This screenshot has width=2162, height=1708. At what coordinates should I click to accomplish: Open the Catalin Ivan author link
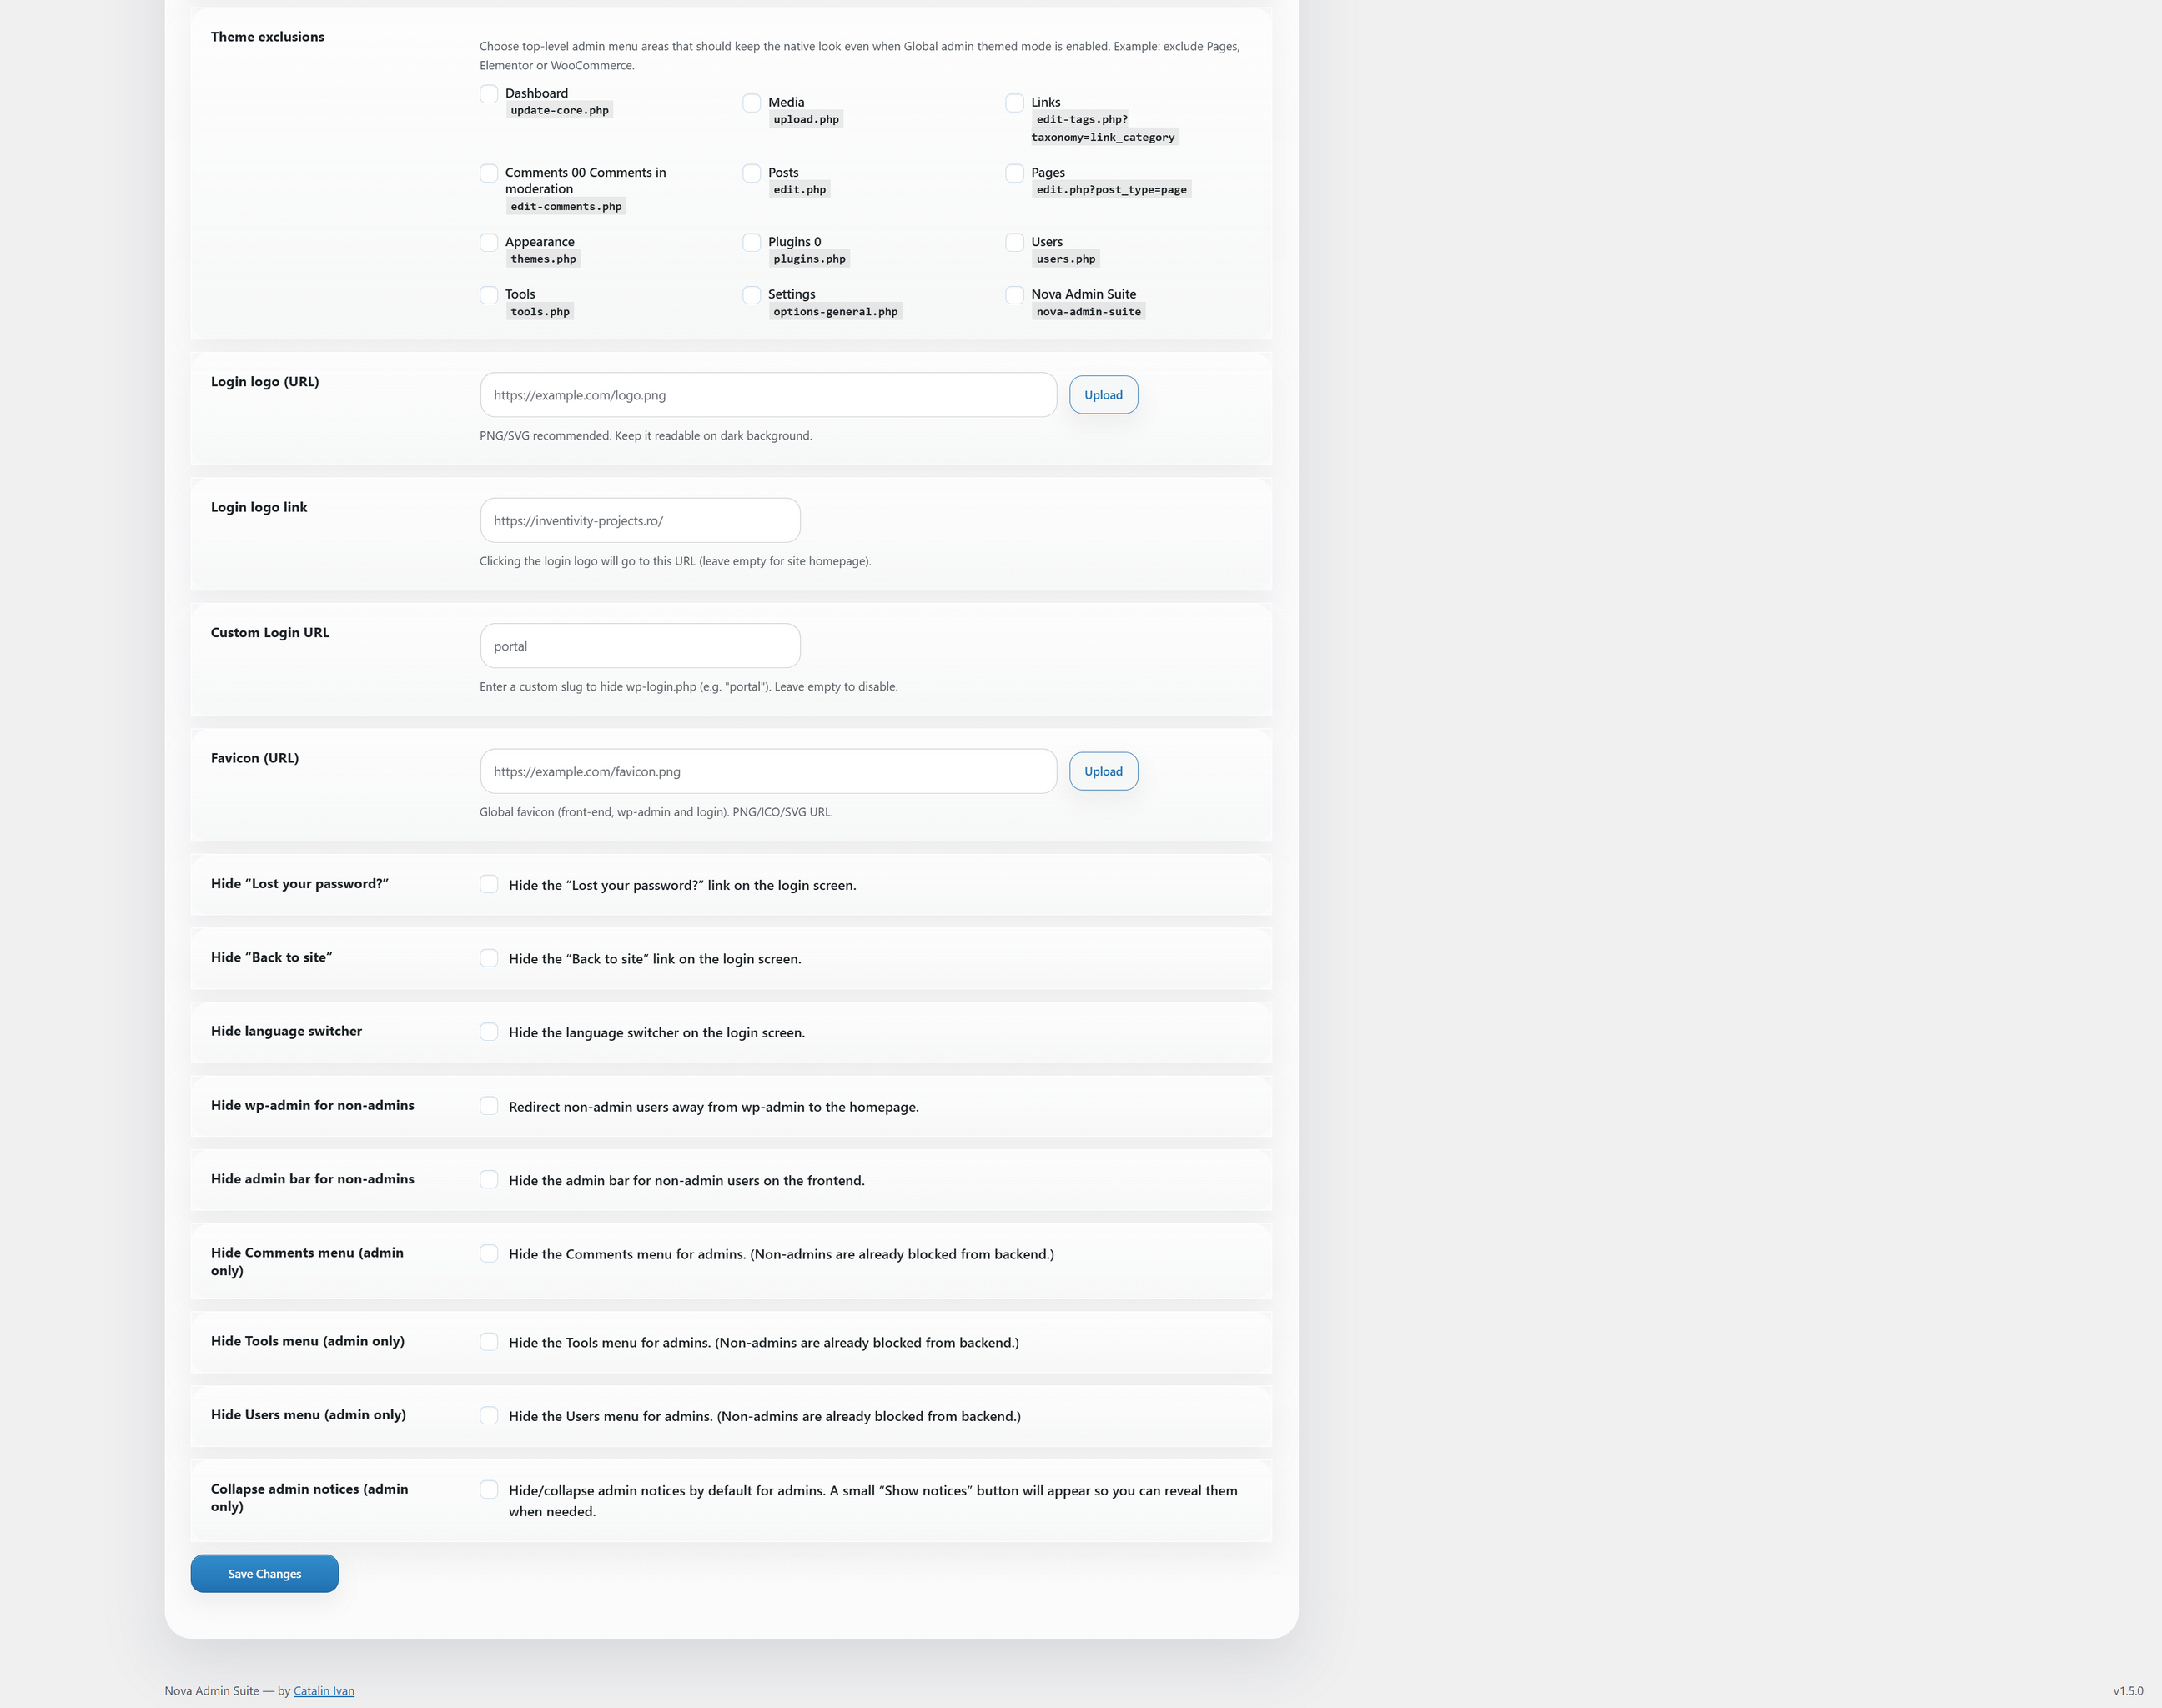(324, 1690)
